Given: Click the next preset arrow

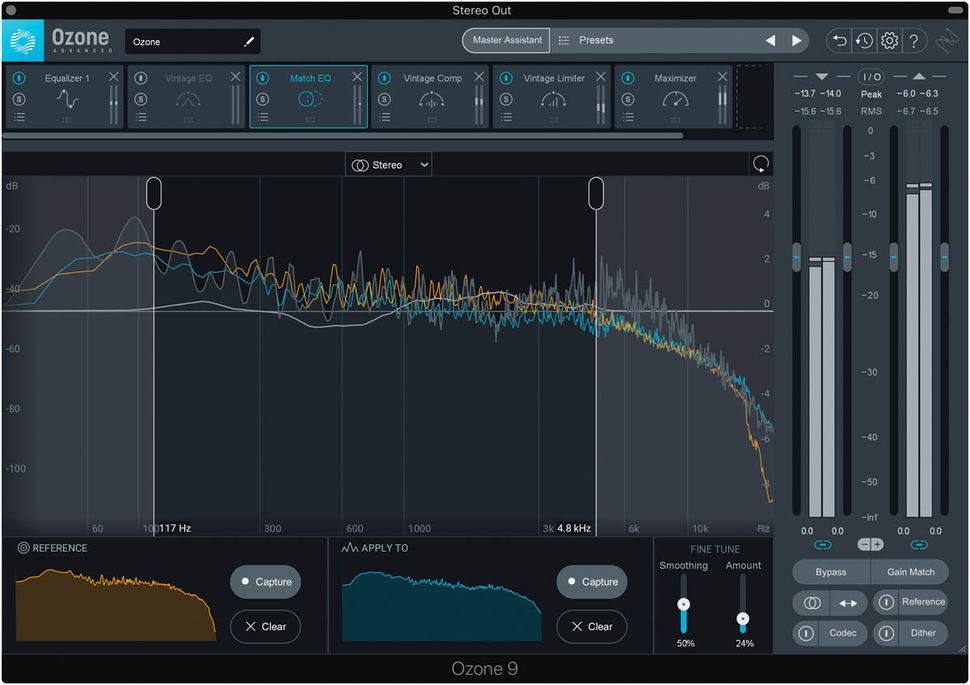Looking at the screenshot, I should 797,40.
